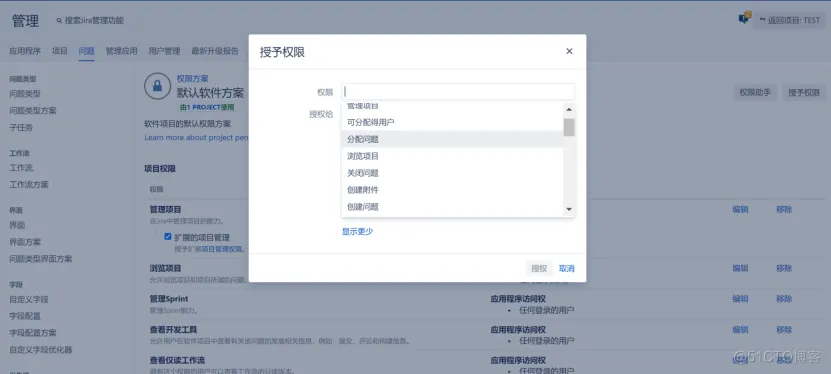Open the 问题 tab
This screenshot has height=374, width=831.
click(x=86, y=51)
